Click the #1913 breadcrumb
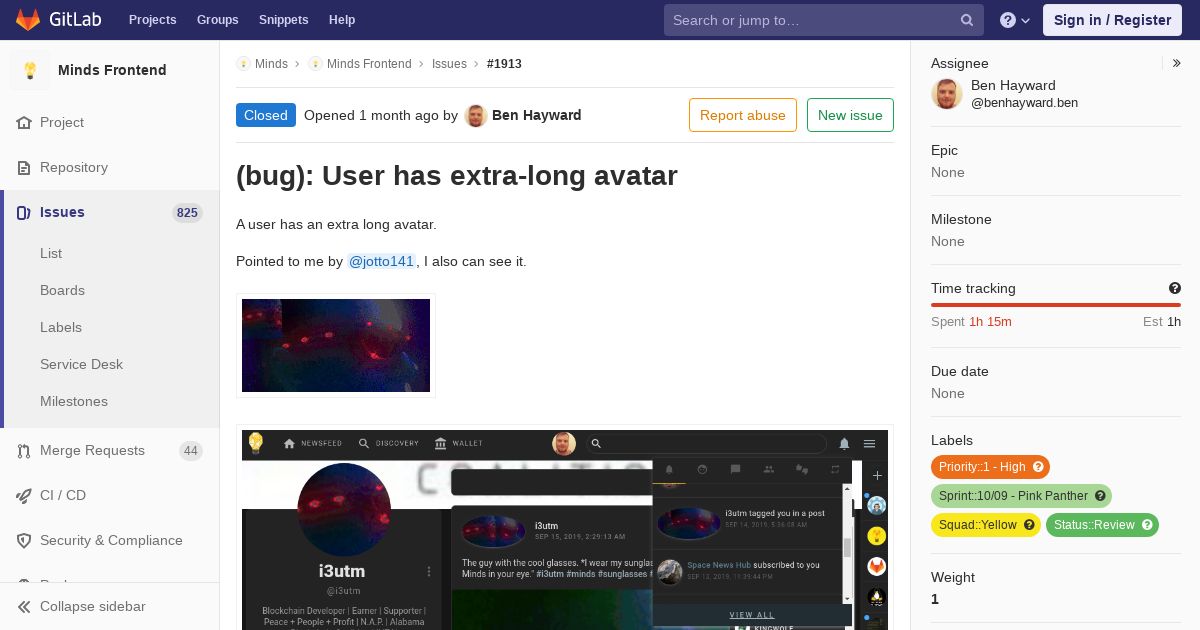Image resolution: width=1200 pixels, height=630 pixels. point(504,64)
